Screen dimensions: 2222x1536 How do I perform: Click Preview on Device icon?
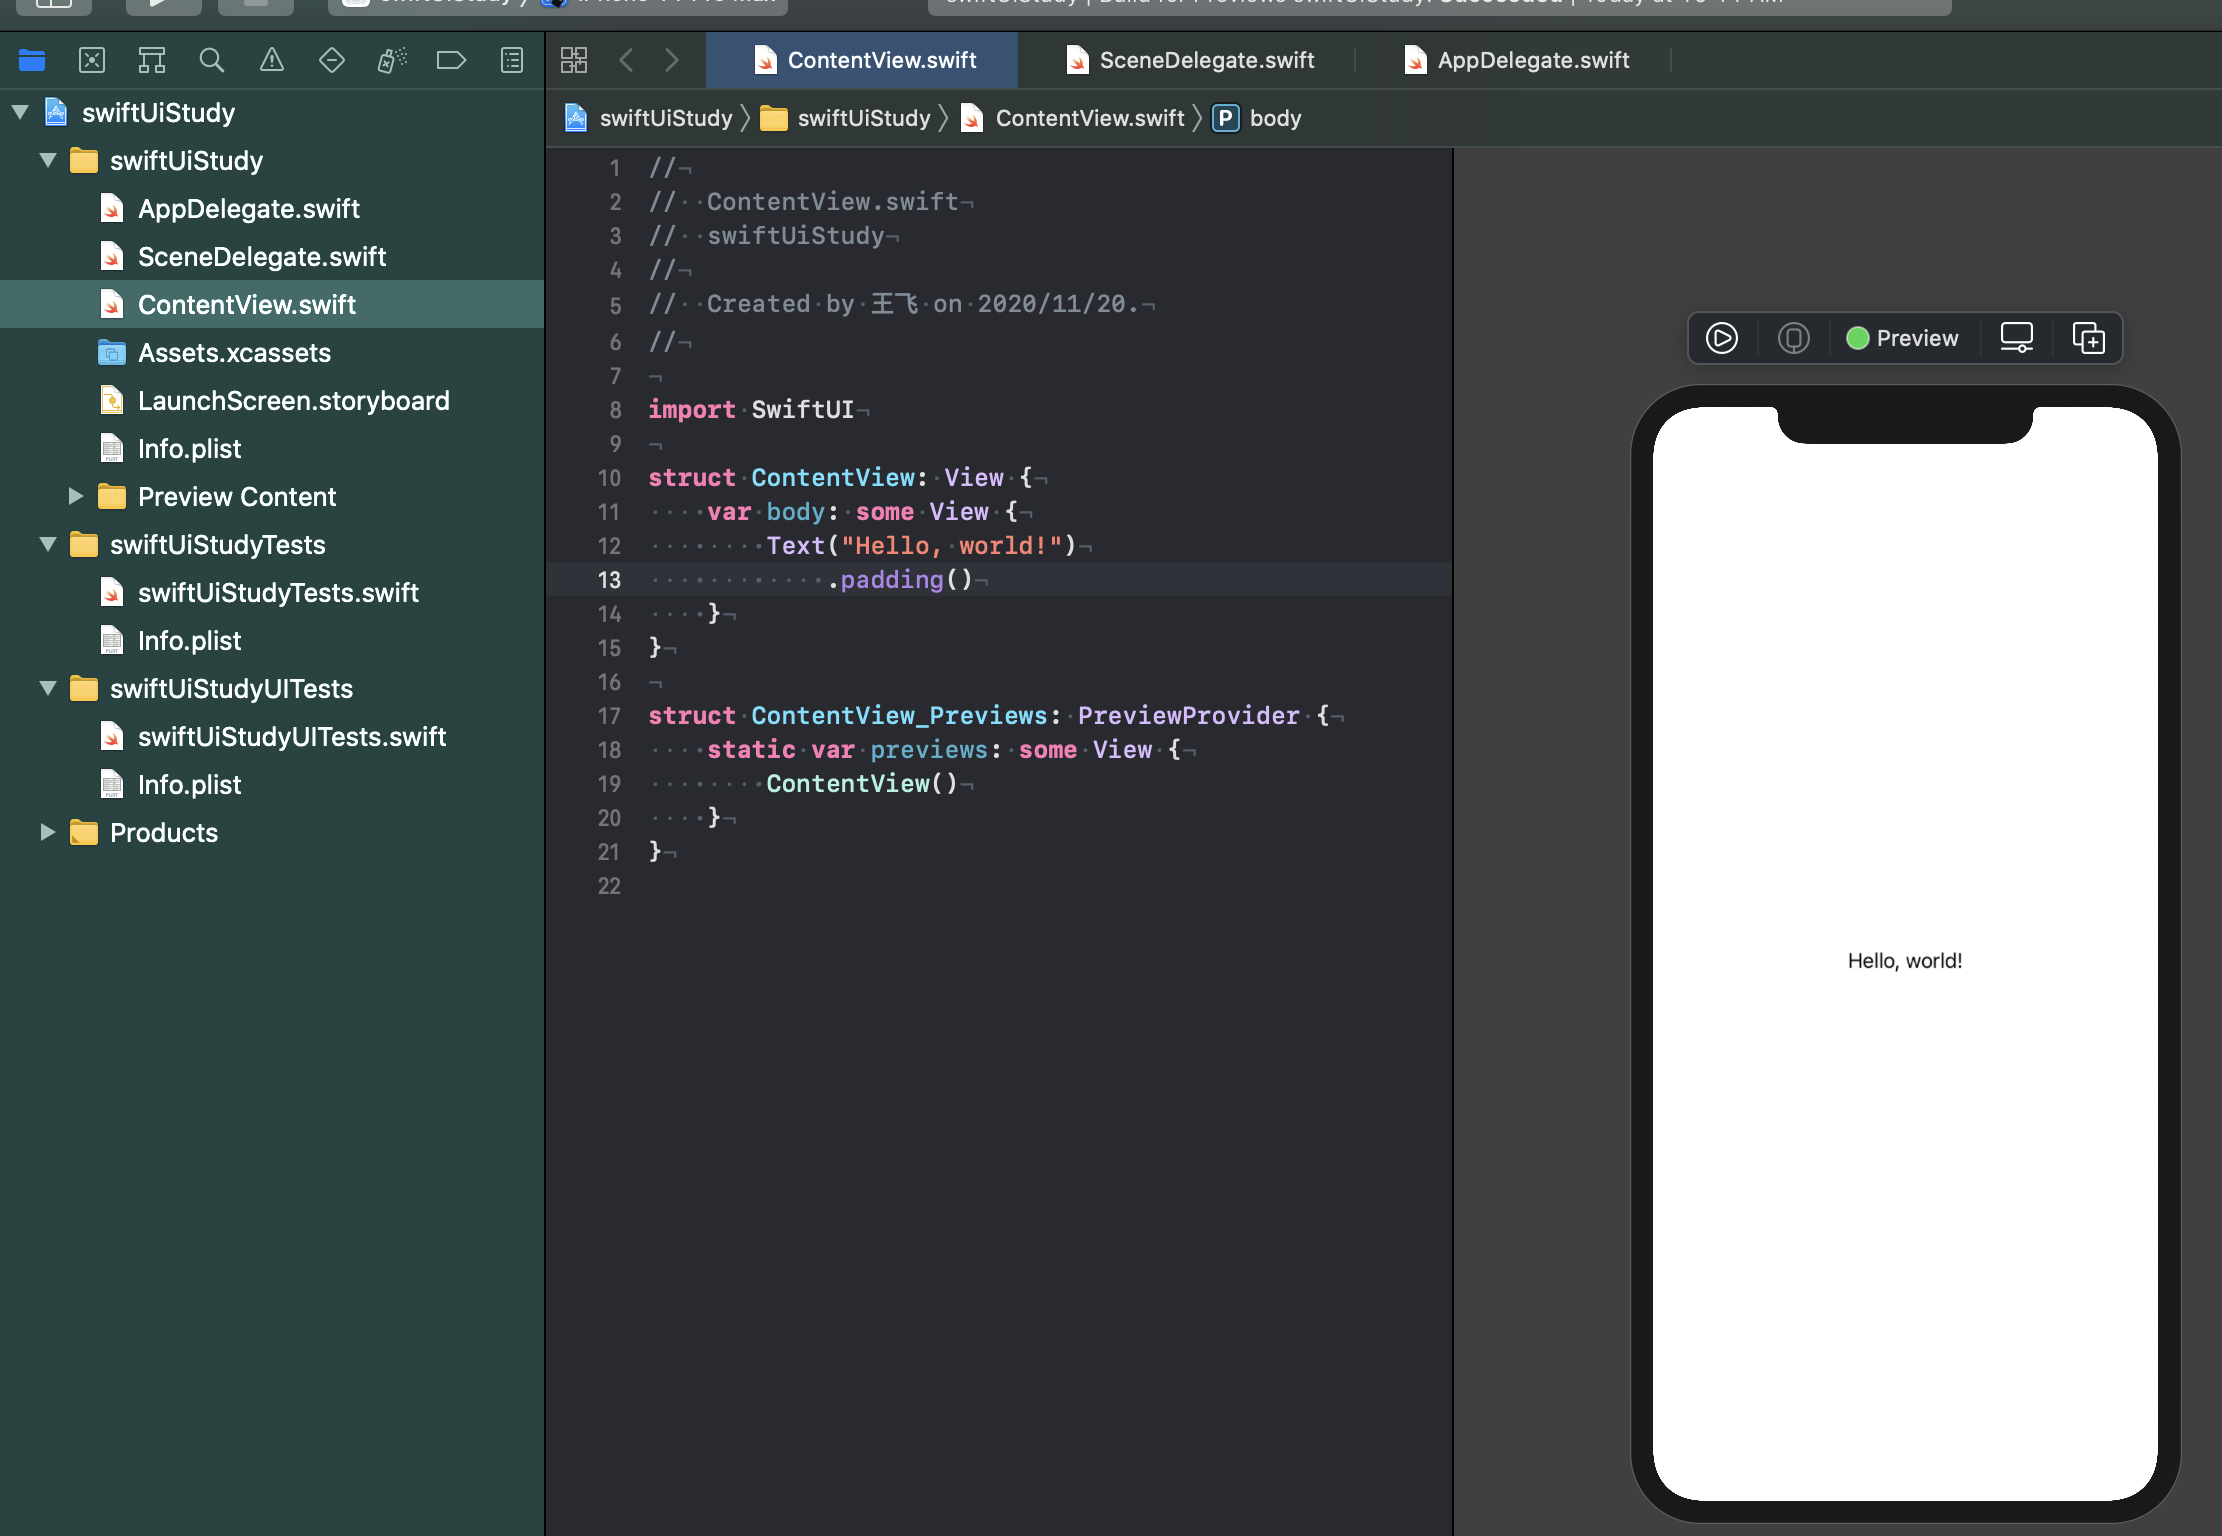click(x=1794, y=338)
